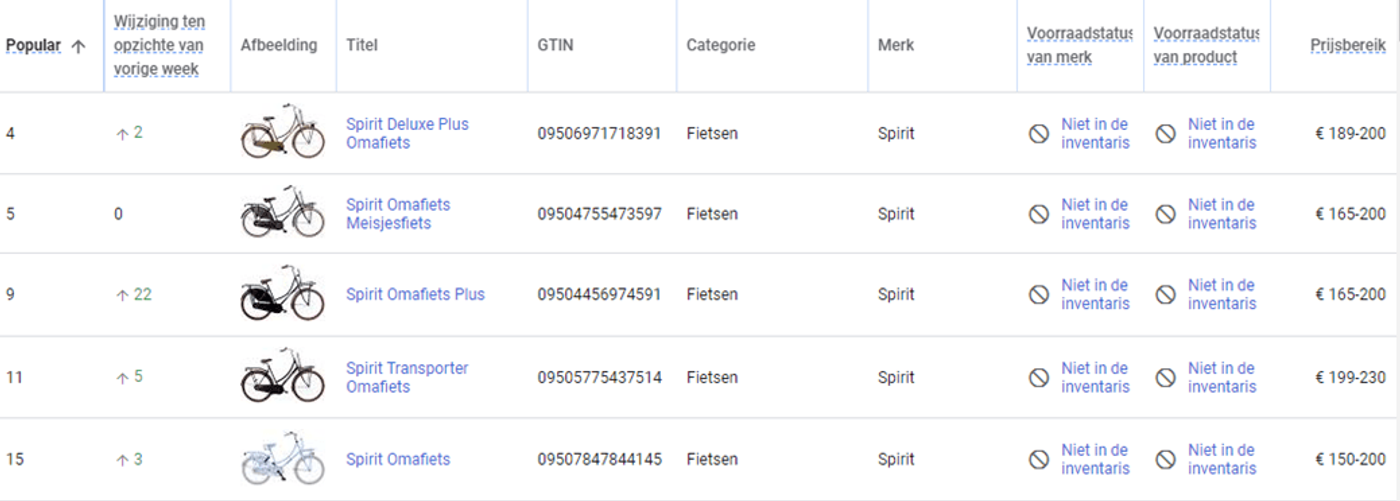Click the Wijziging ten opzichte van vorige week header

coord(159,45)
